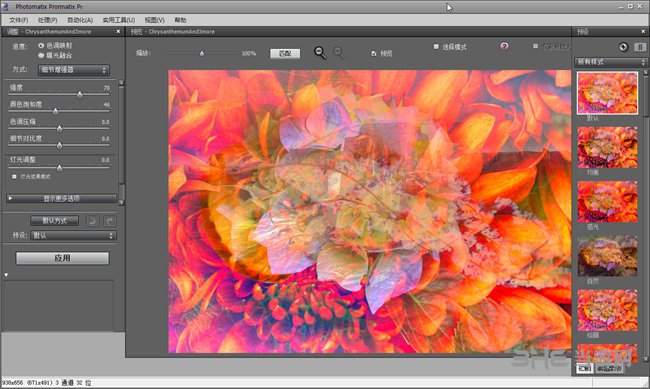Open the 处理(P) menu
The width and height of the screenshot is (650, 389).
click(47, 20)
